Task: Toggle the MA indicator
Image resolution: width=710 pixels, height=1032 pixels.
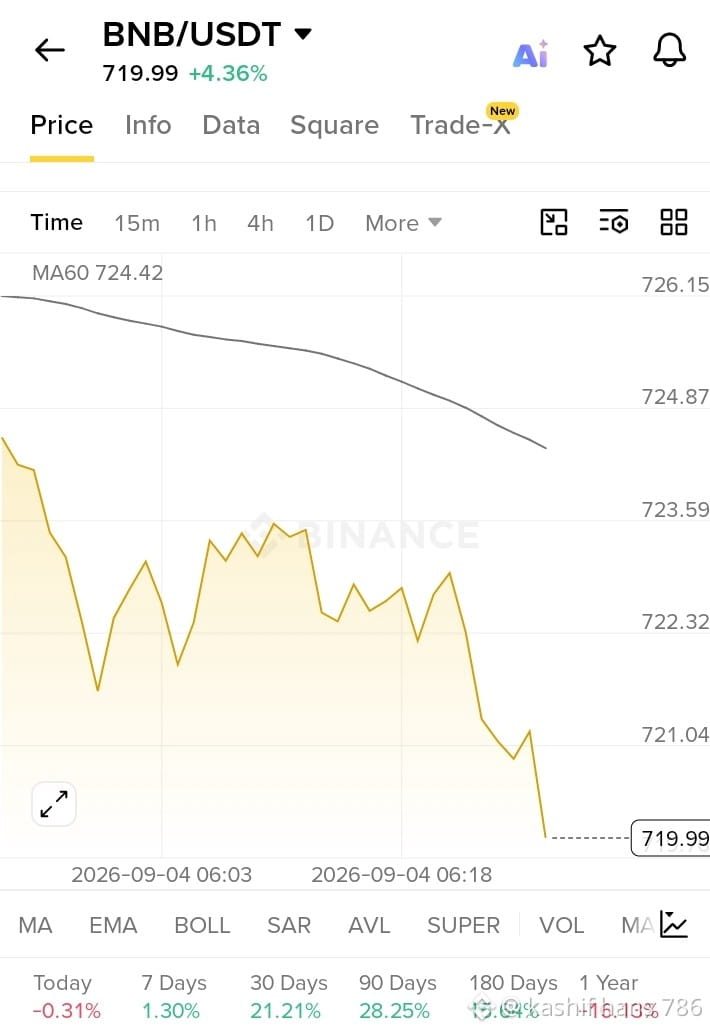Action: pos(36,925)
